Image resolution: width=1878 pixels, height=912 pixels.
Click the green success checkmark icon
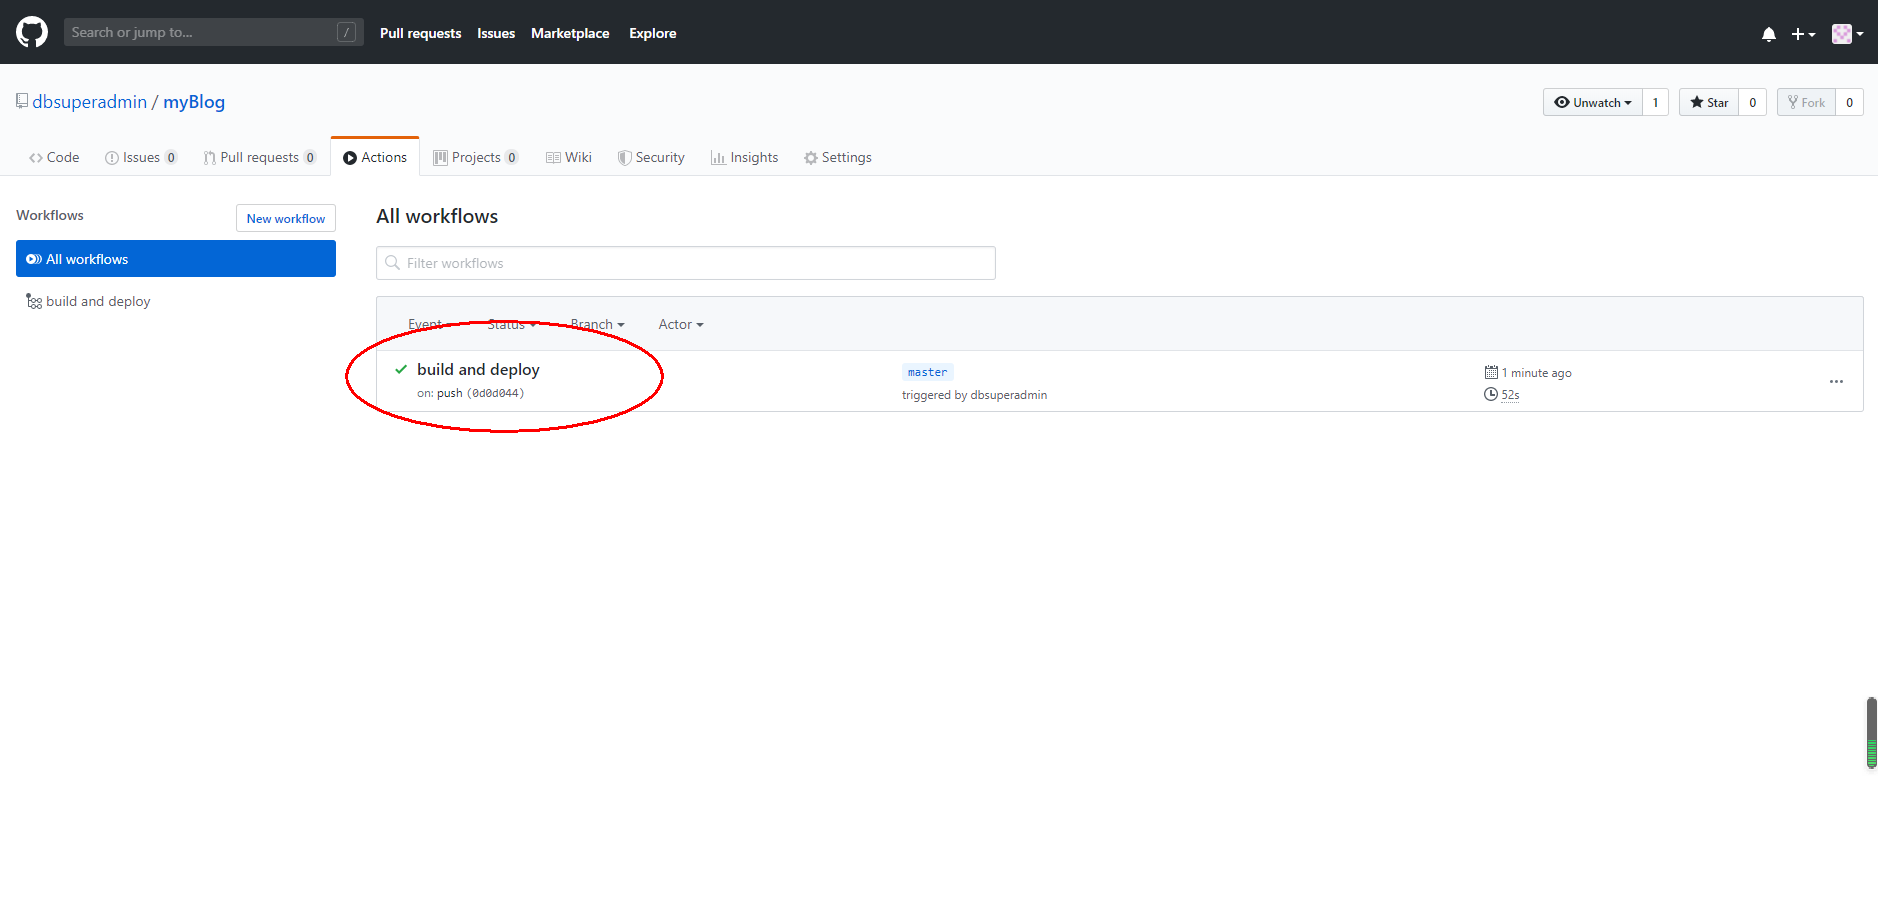coord(401,369)
